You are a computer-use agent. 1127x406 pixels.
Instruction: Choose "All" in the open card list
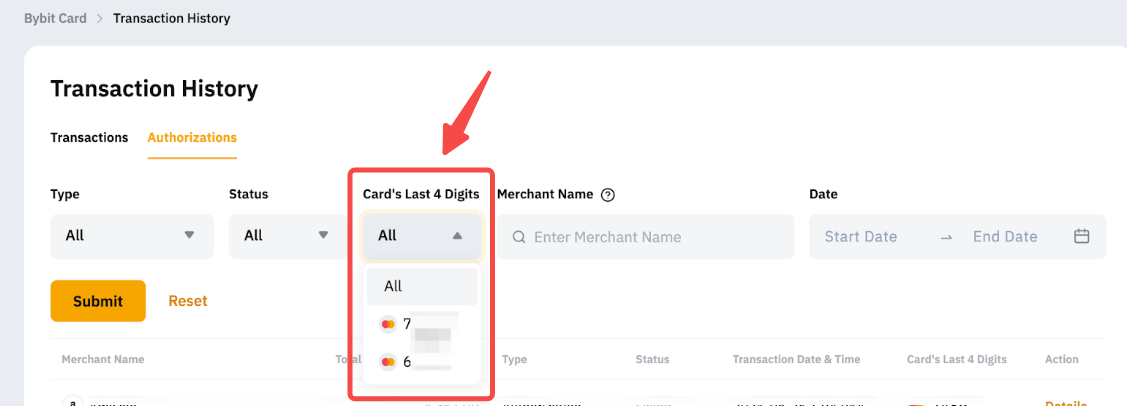[x=421, y=286]
